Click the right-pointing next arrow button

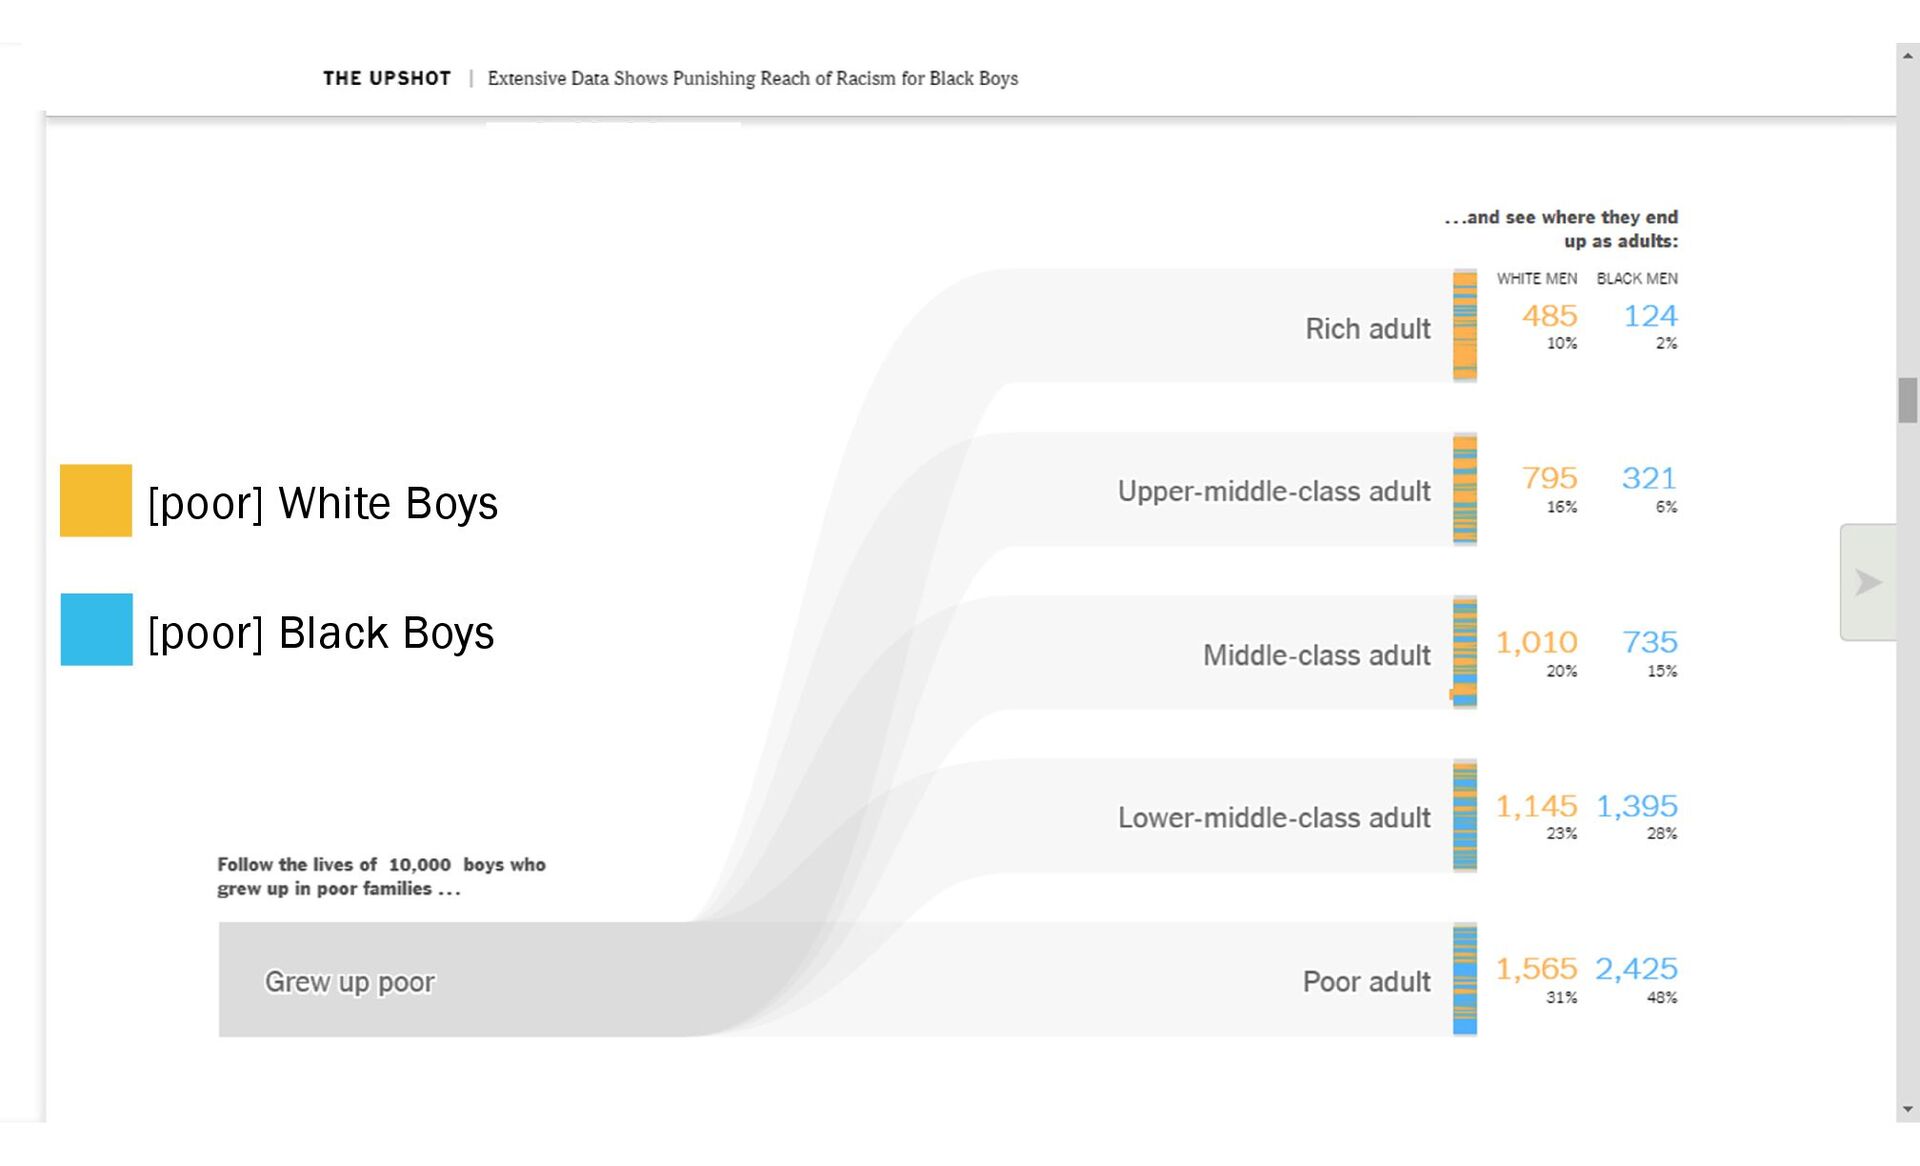point(1867,582)
